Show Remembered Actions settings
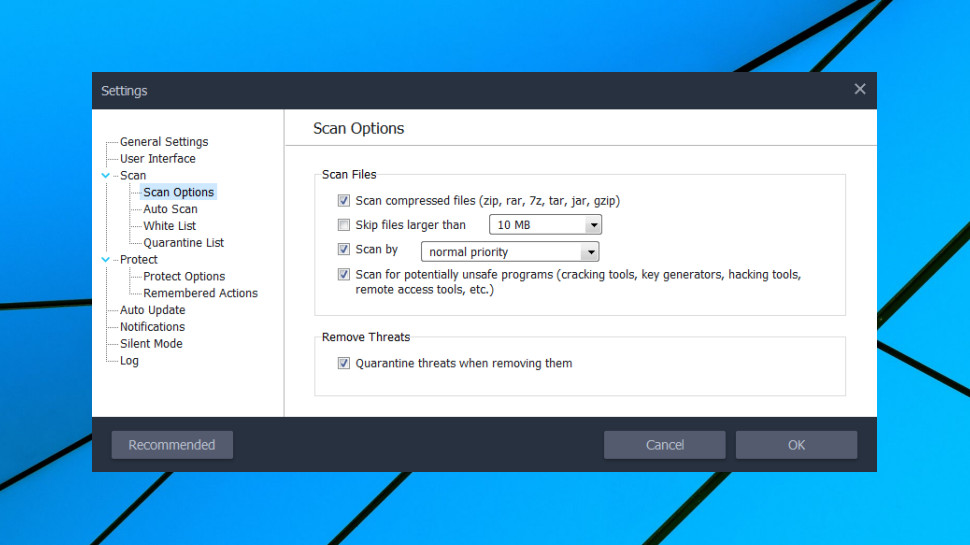Viewport: 970px width, 545px height. pos(200,293)
